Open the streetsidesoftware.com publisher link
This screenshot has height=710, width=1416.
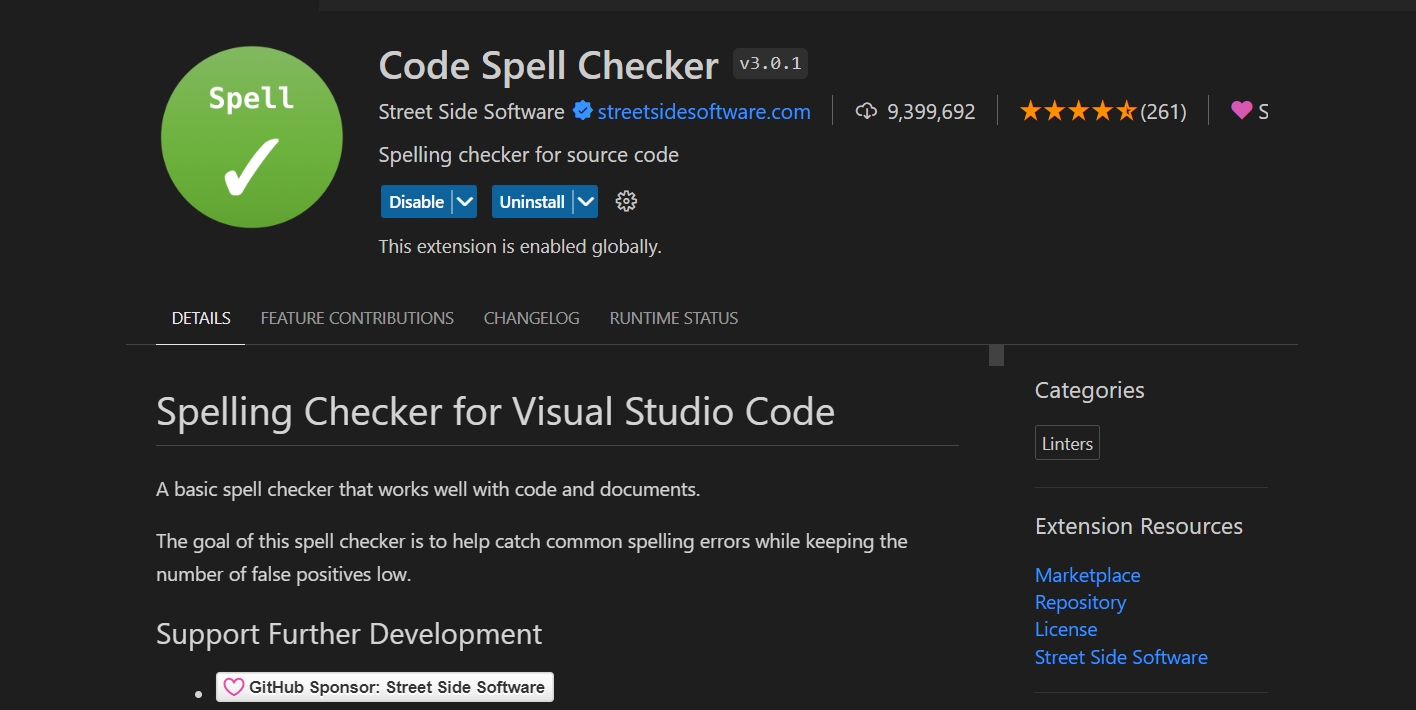(704, 111)
